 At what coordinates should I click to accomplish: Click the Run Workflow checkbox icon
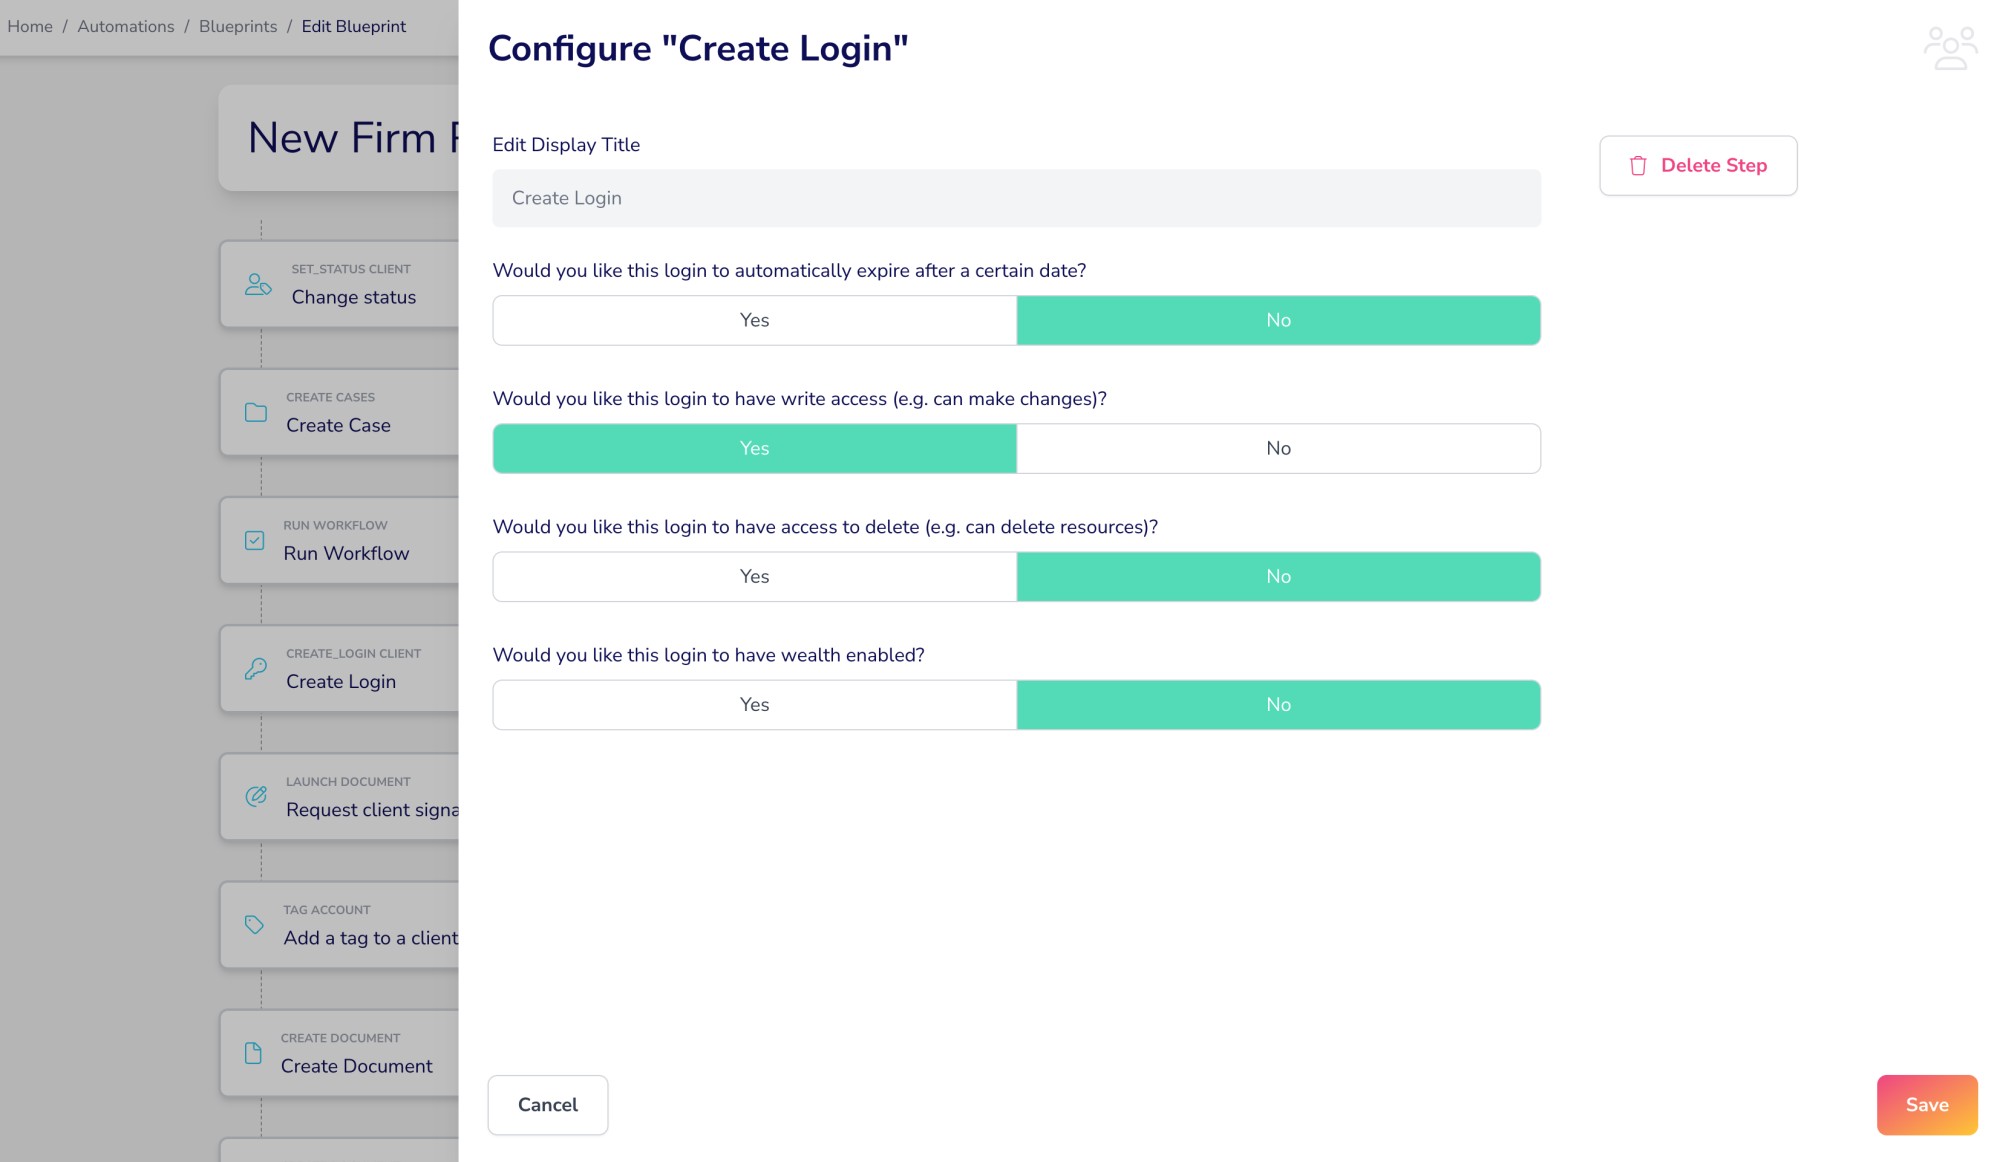tap(255, 540)
